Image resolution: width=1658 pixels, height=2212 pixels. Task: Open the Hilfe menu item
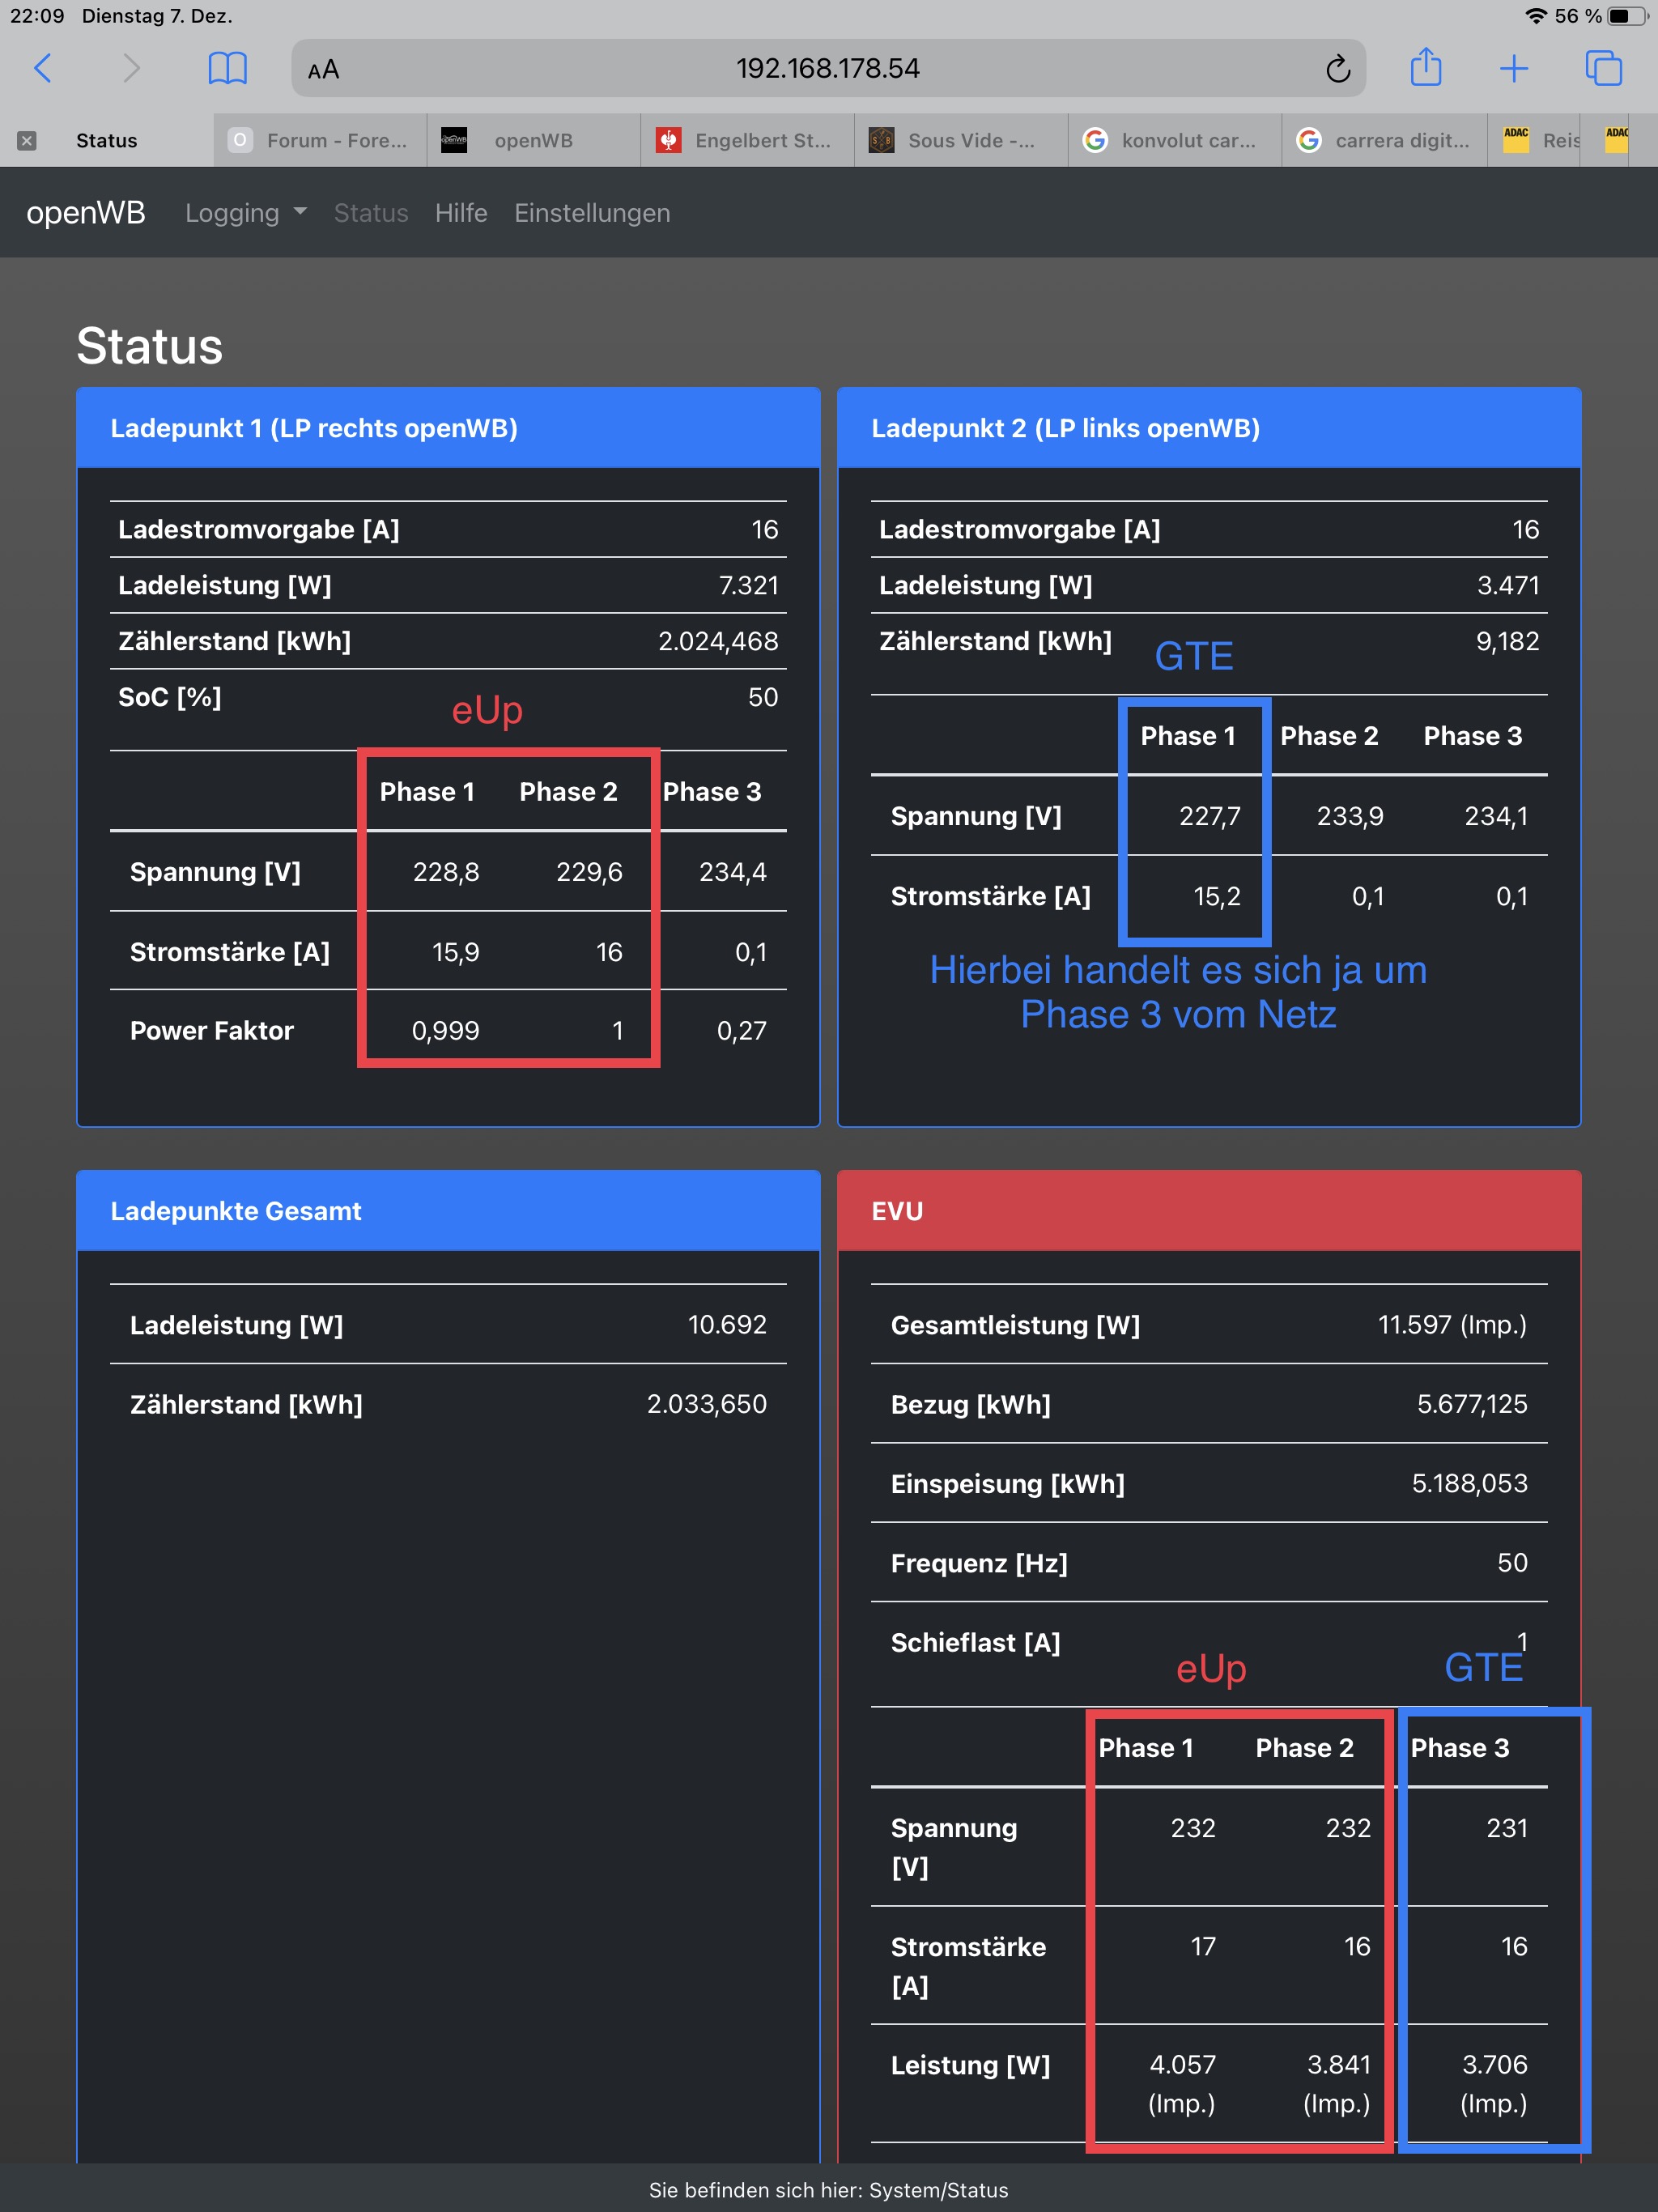461,213
